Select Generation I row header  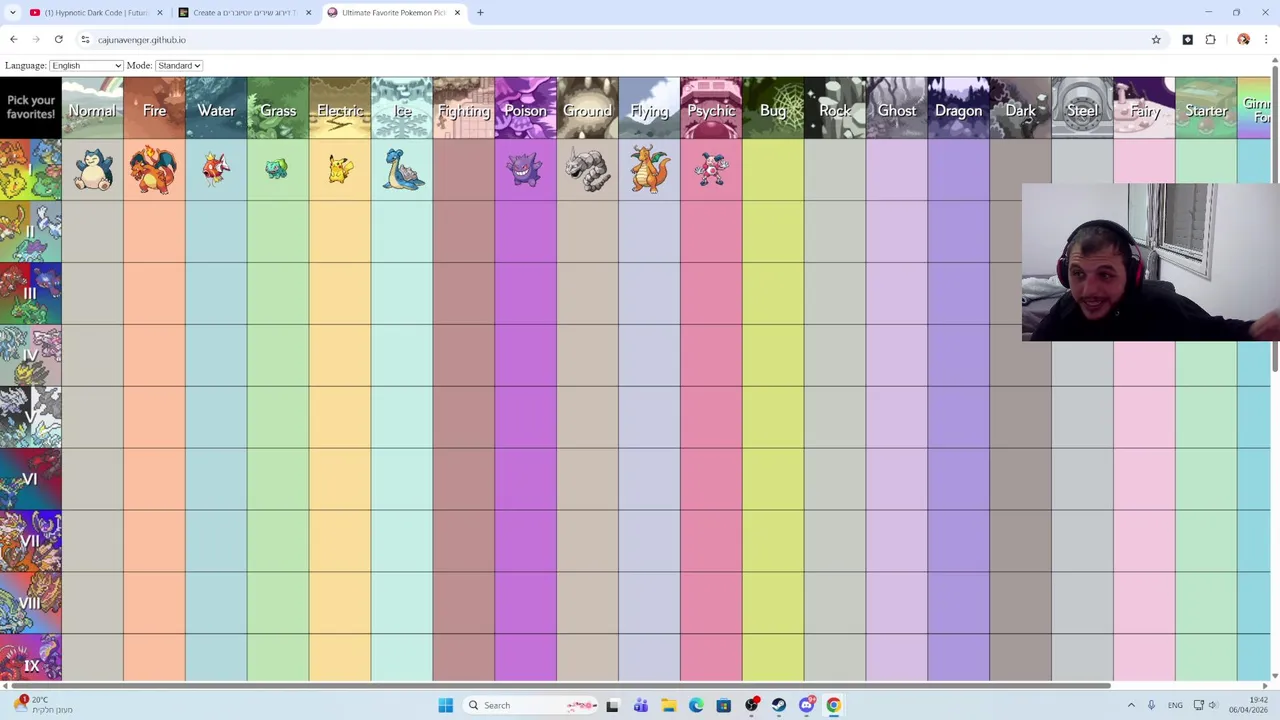coord(31,170)
